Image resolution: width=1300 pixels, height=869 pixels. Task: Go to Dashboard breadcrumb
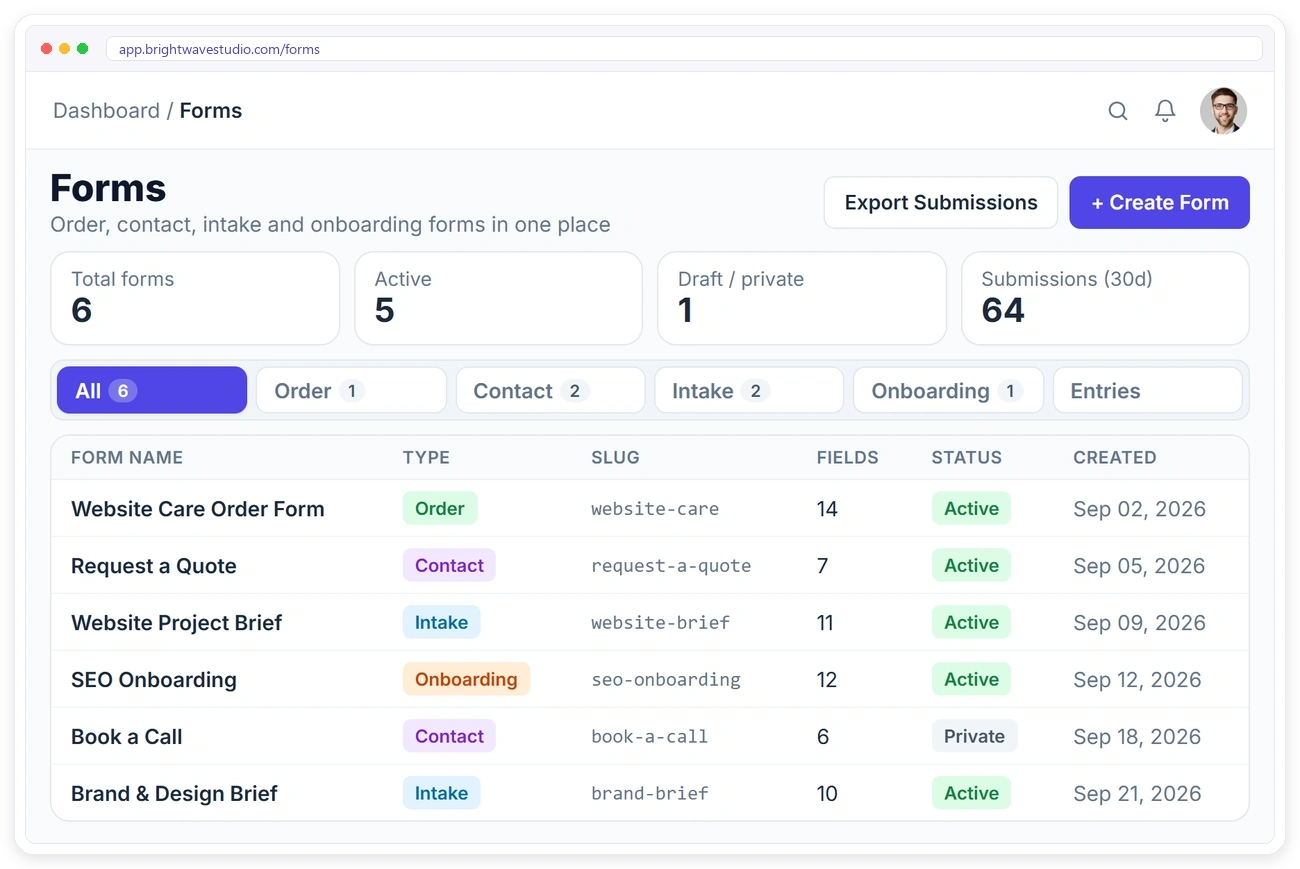[106, 111]
